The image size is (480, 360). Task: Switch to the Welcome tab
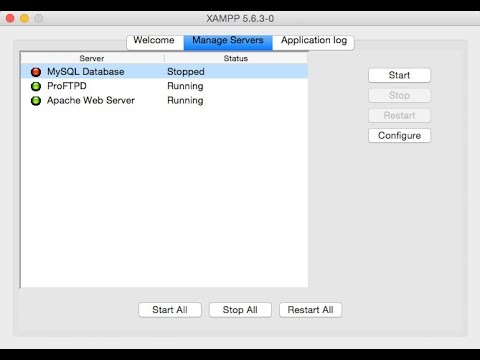155,42
